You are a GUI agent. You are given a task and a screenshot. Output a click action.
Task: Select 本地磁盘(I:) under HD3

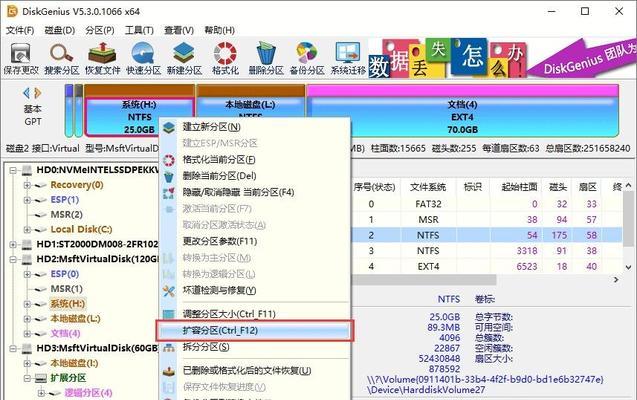74,363
